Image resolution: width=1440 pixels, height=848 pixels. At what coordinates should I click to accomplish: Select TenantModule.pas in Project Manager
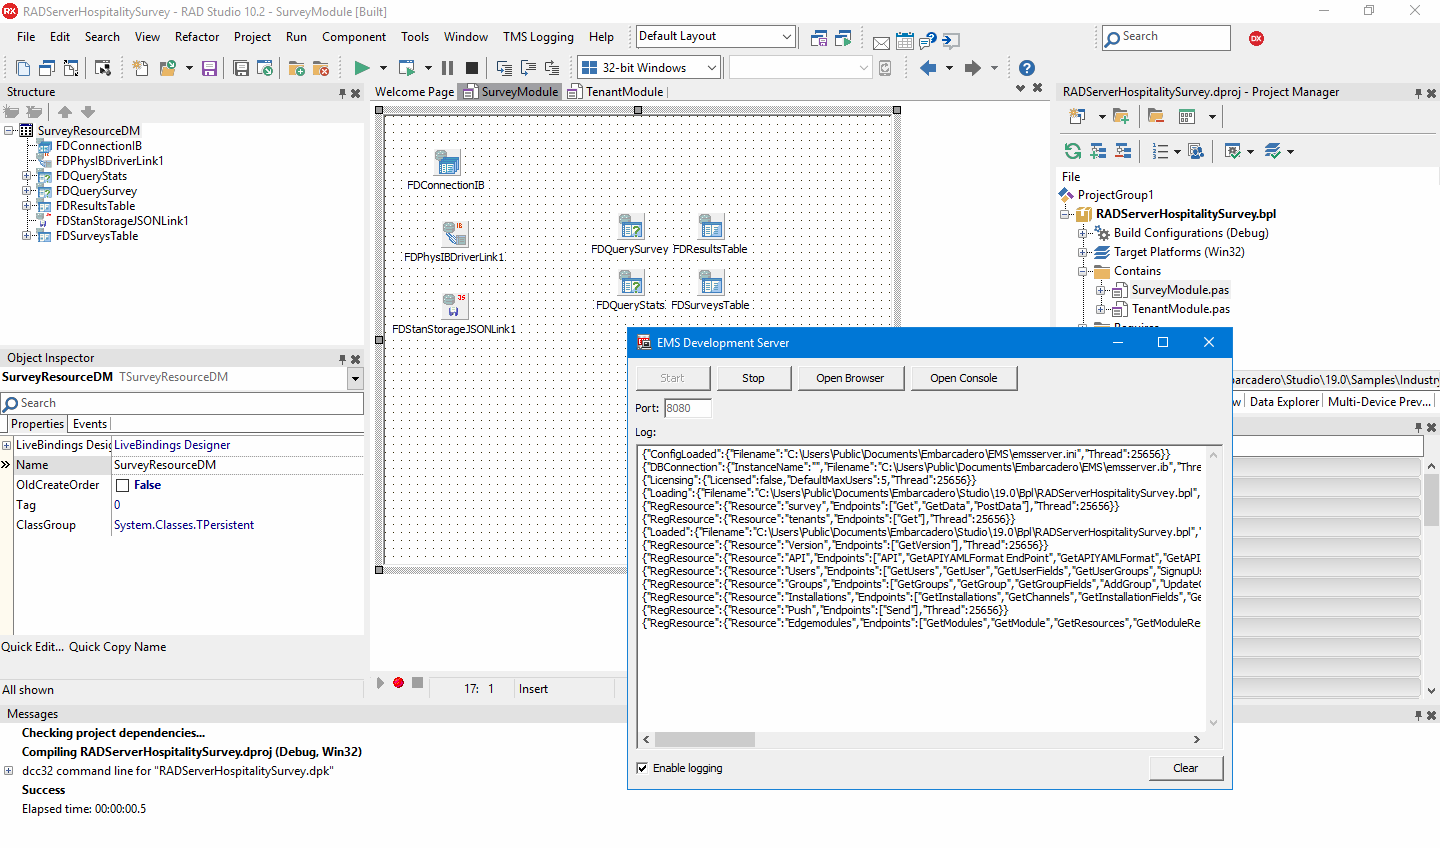coord(1181,309)
